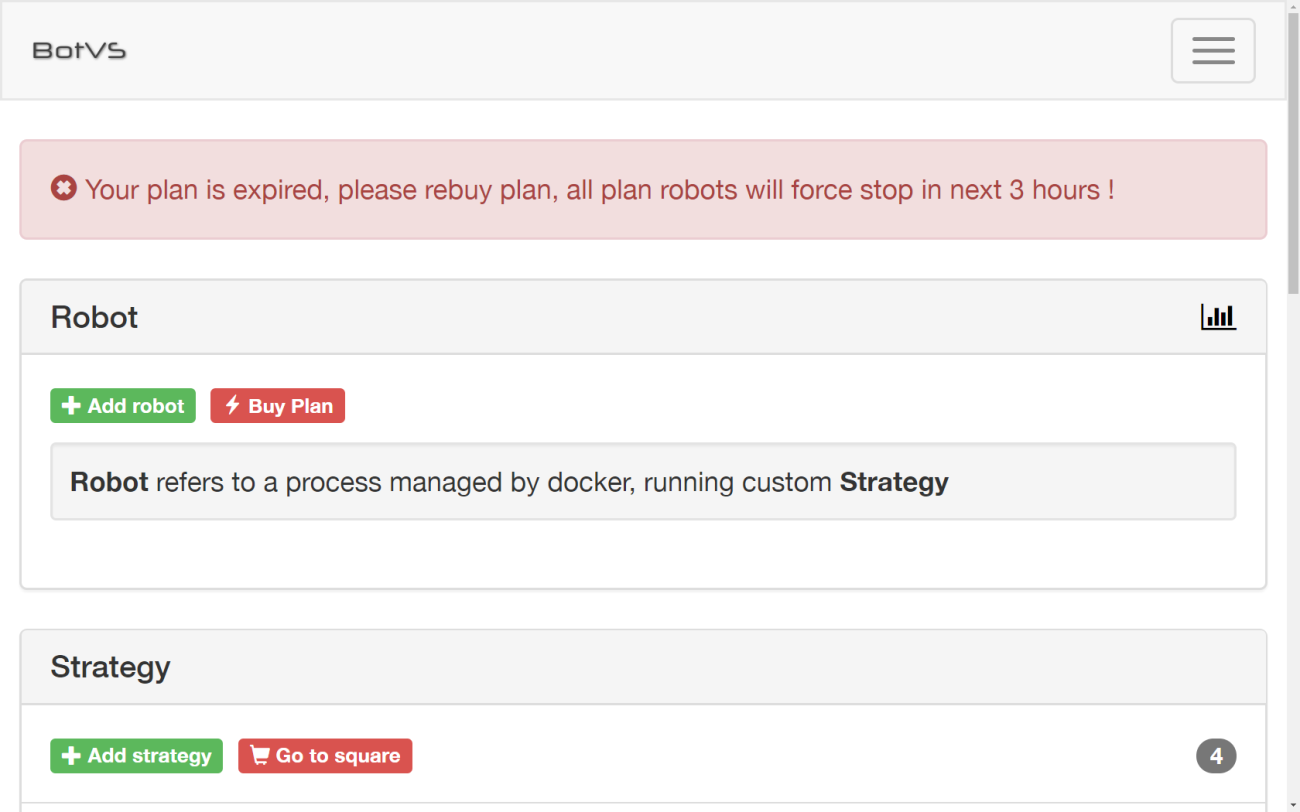This screenshot has width=1300, height=812.
Task: Click the Buy Plan button
Action: point(278,406)
